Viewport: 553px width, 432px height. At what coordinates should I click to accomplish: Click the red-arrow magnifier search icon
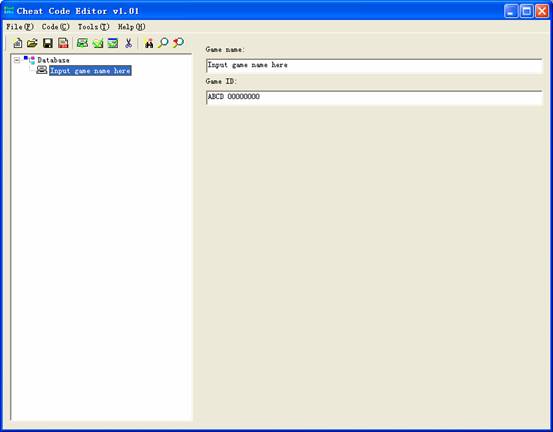point(178,43)
